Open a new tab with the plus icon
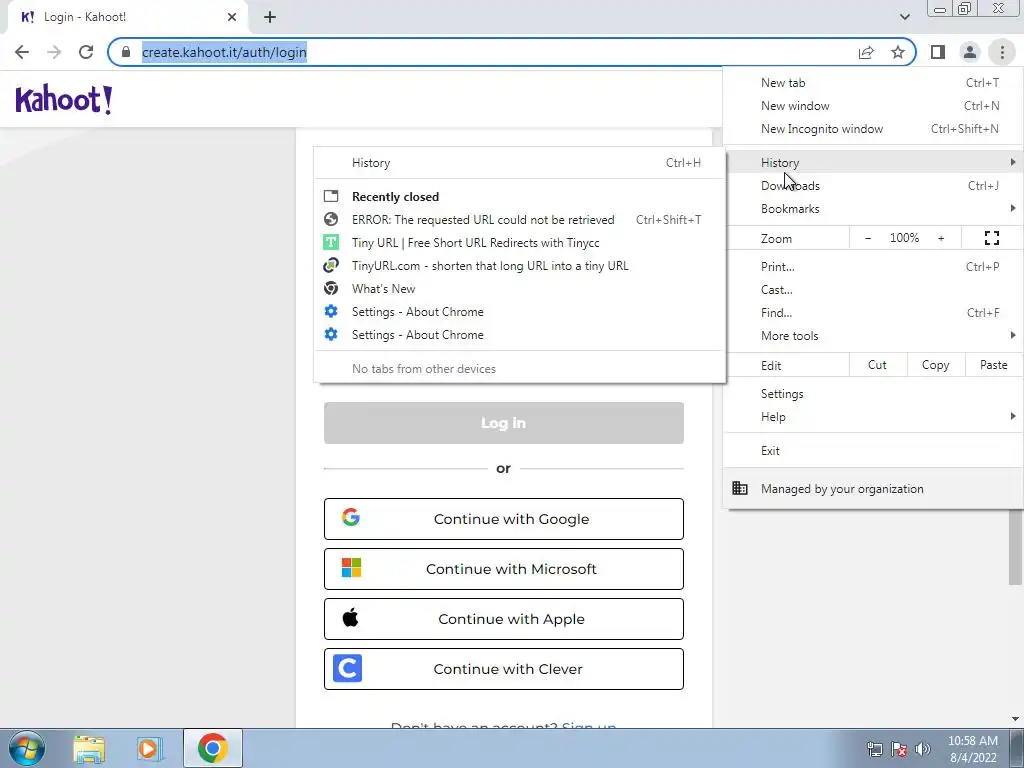This screenshot has width=1024, height=768. coord(270,18)
